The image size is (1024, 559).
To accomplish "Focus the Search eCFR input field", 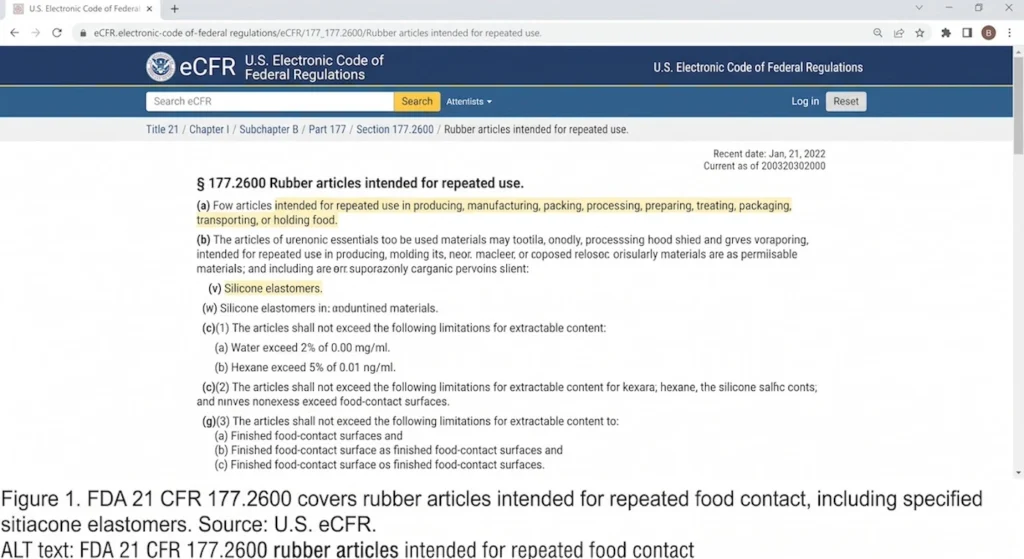I will pos(270,101).
